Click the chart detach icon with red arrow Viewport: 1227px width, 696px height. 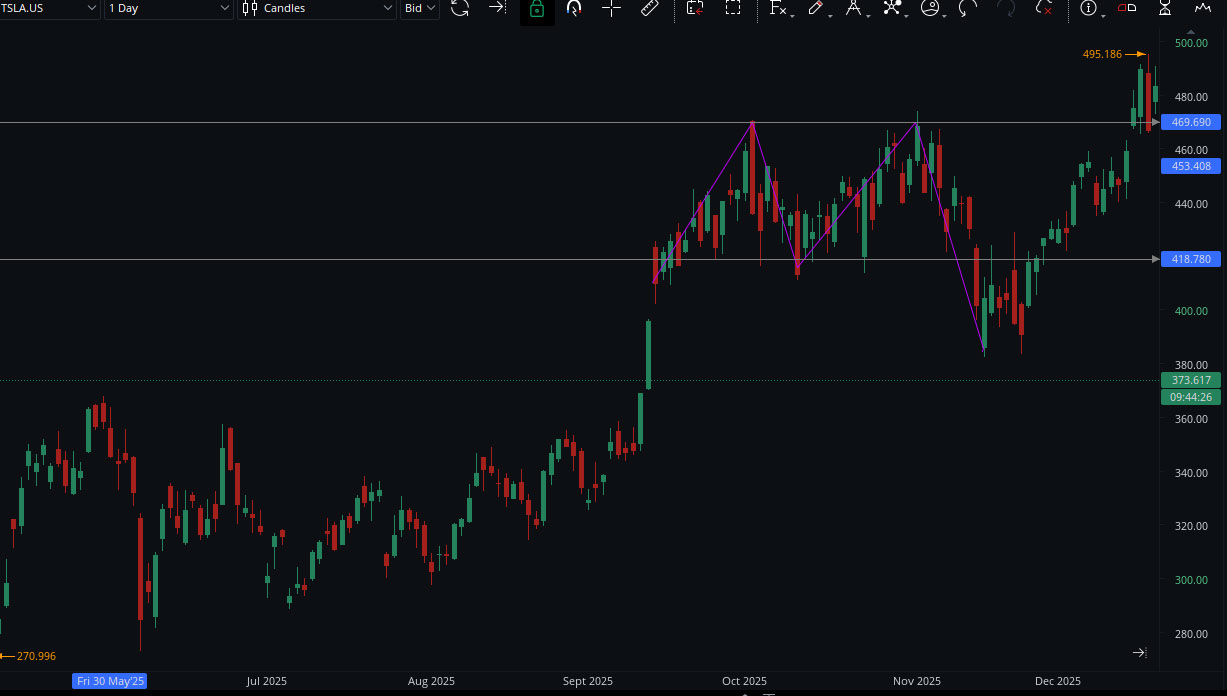click(x=695, y=8)
